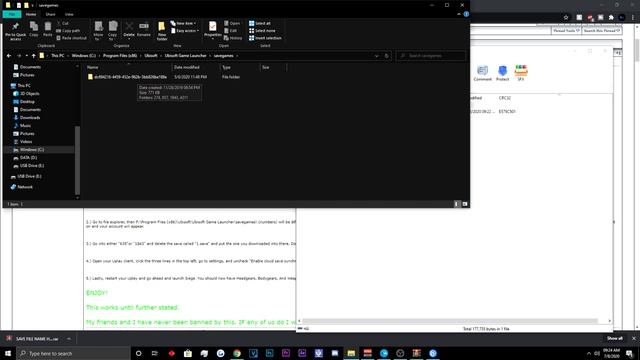The width and height of the screenshot is (640, 360).
Task: Switch to the Share ribbon tab
Action: tap(50, 14)
